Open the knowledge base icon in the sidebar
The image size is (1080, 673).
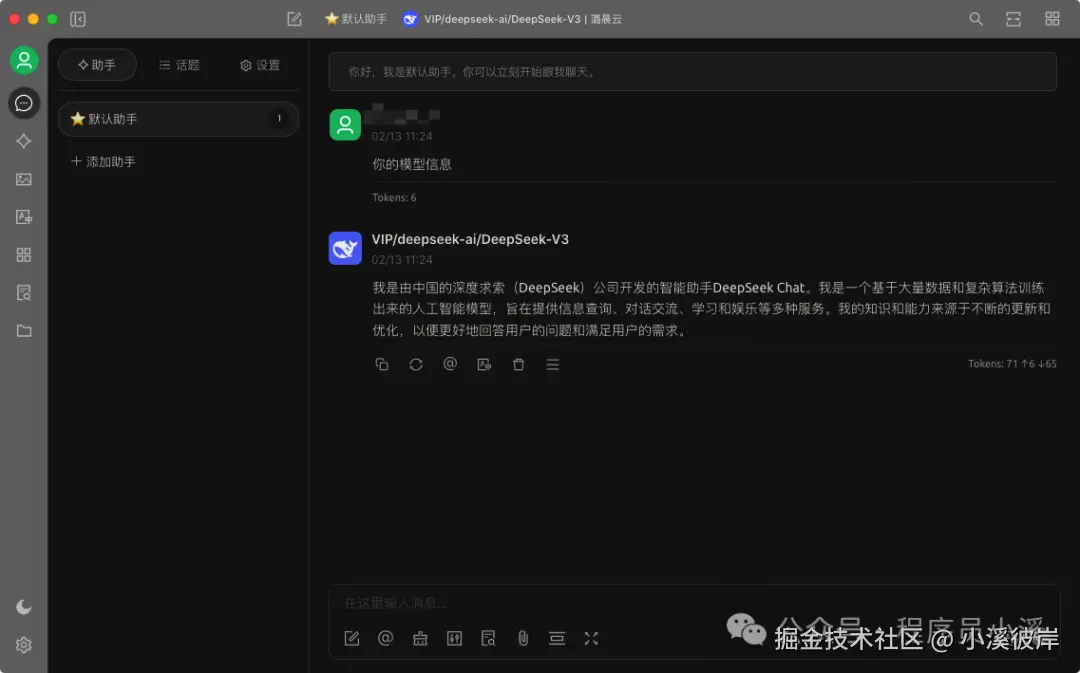click(x=24, y=293)
